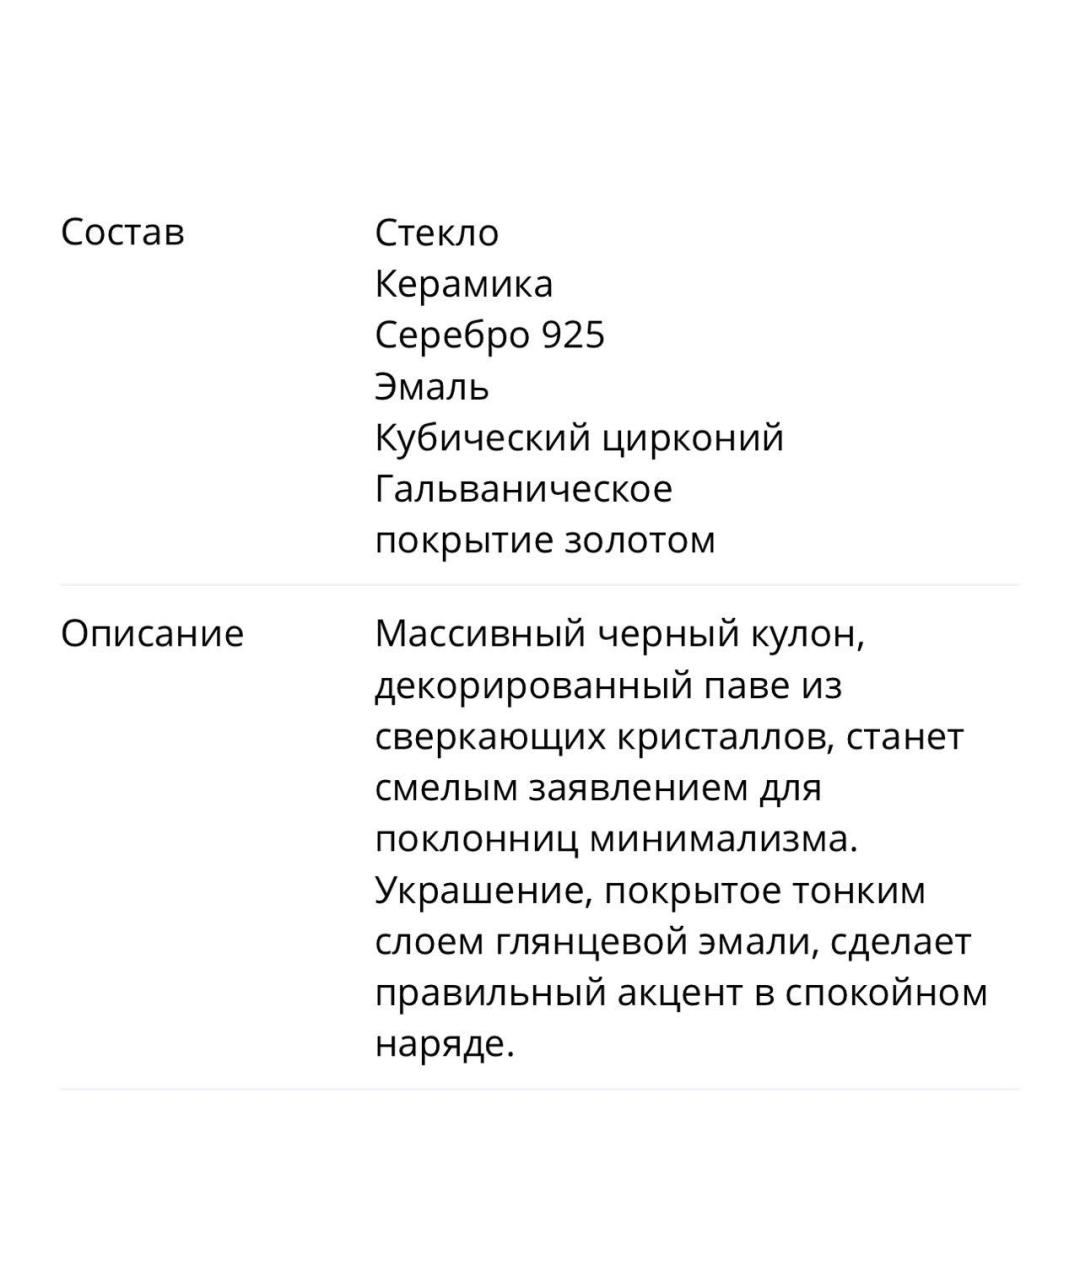Image resolution: width=1080 pixels, height=1280 pixels.
Task: Click the word наряде
Action: tap(444, 1044)
